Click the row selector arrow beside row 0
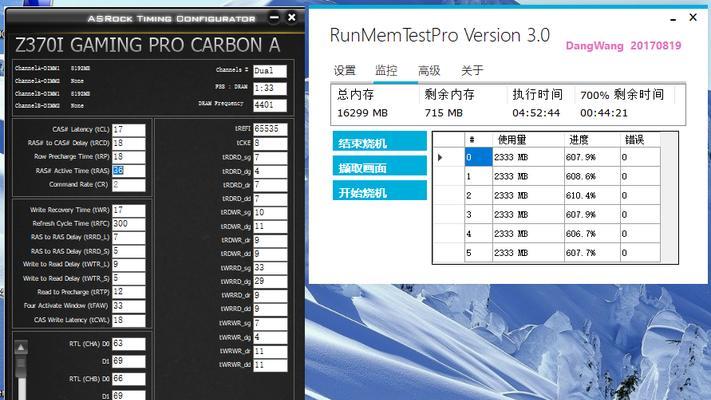Image resolution: width=711 pixels, height=400 pixels. pos(440,157)
